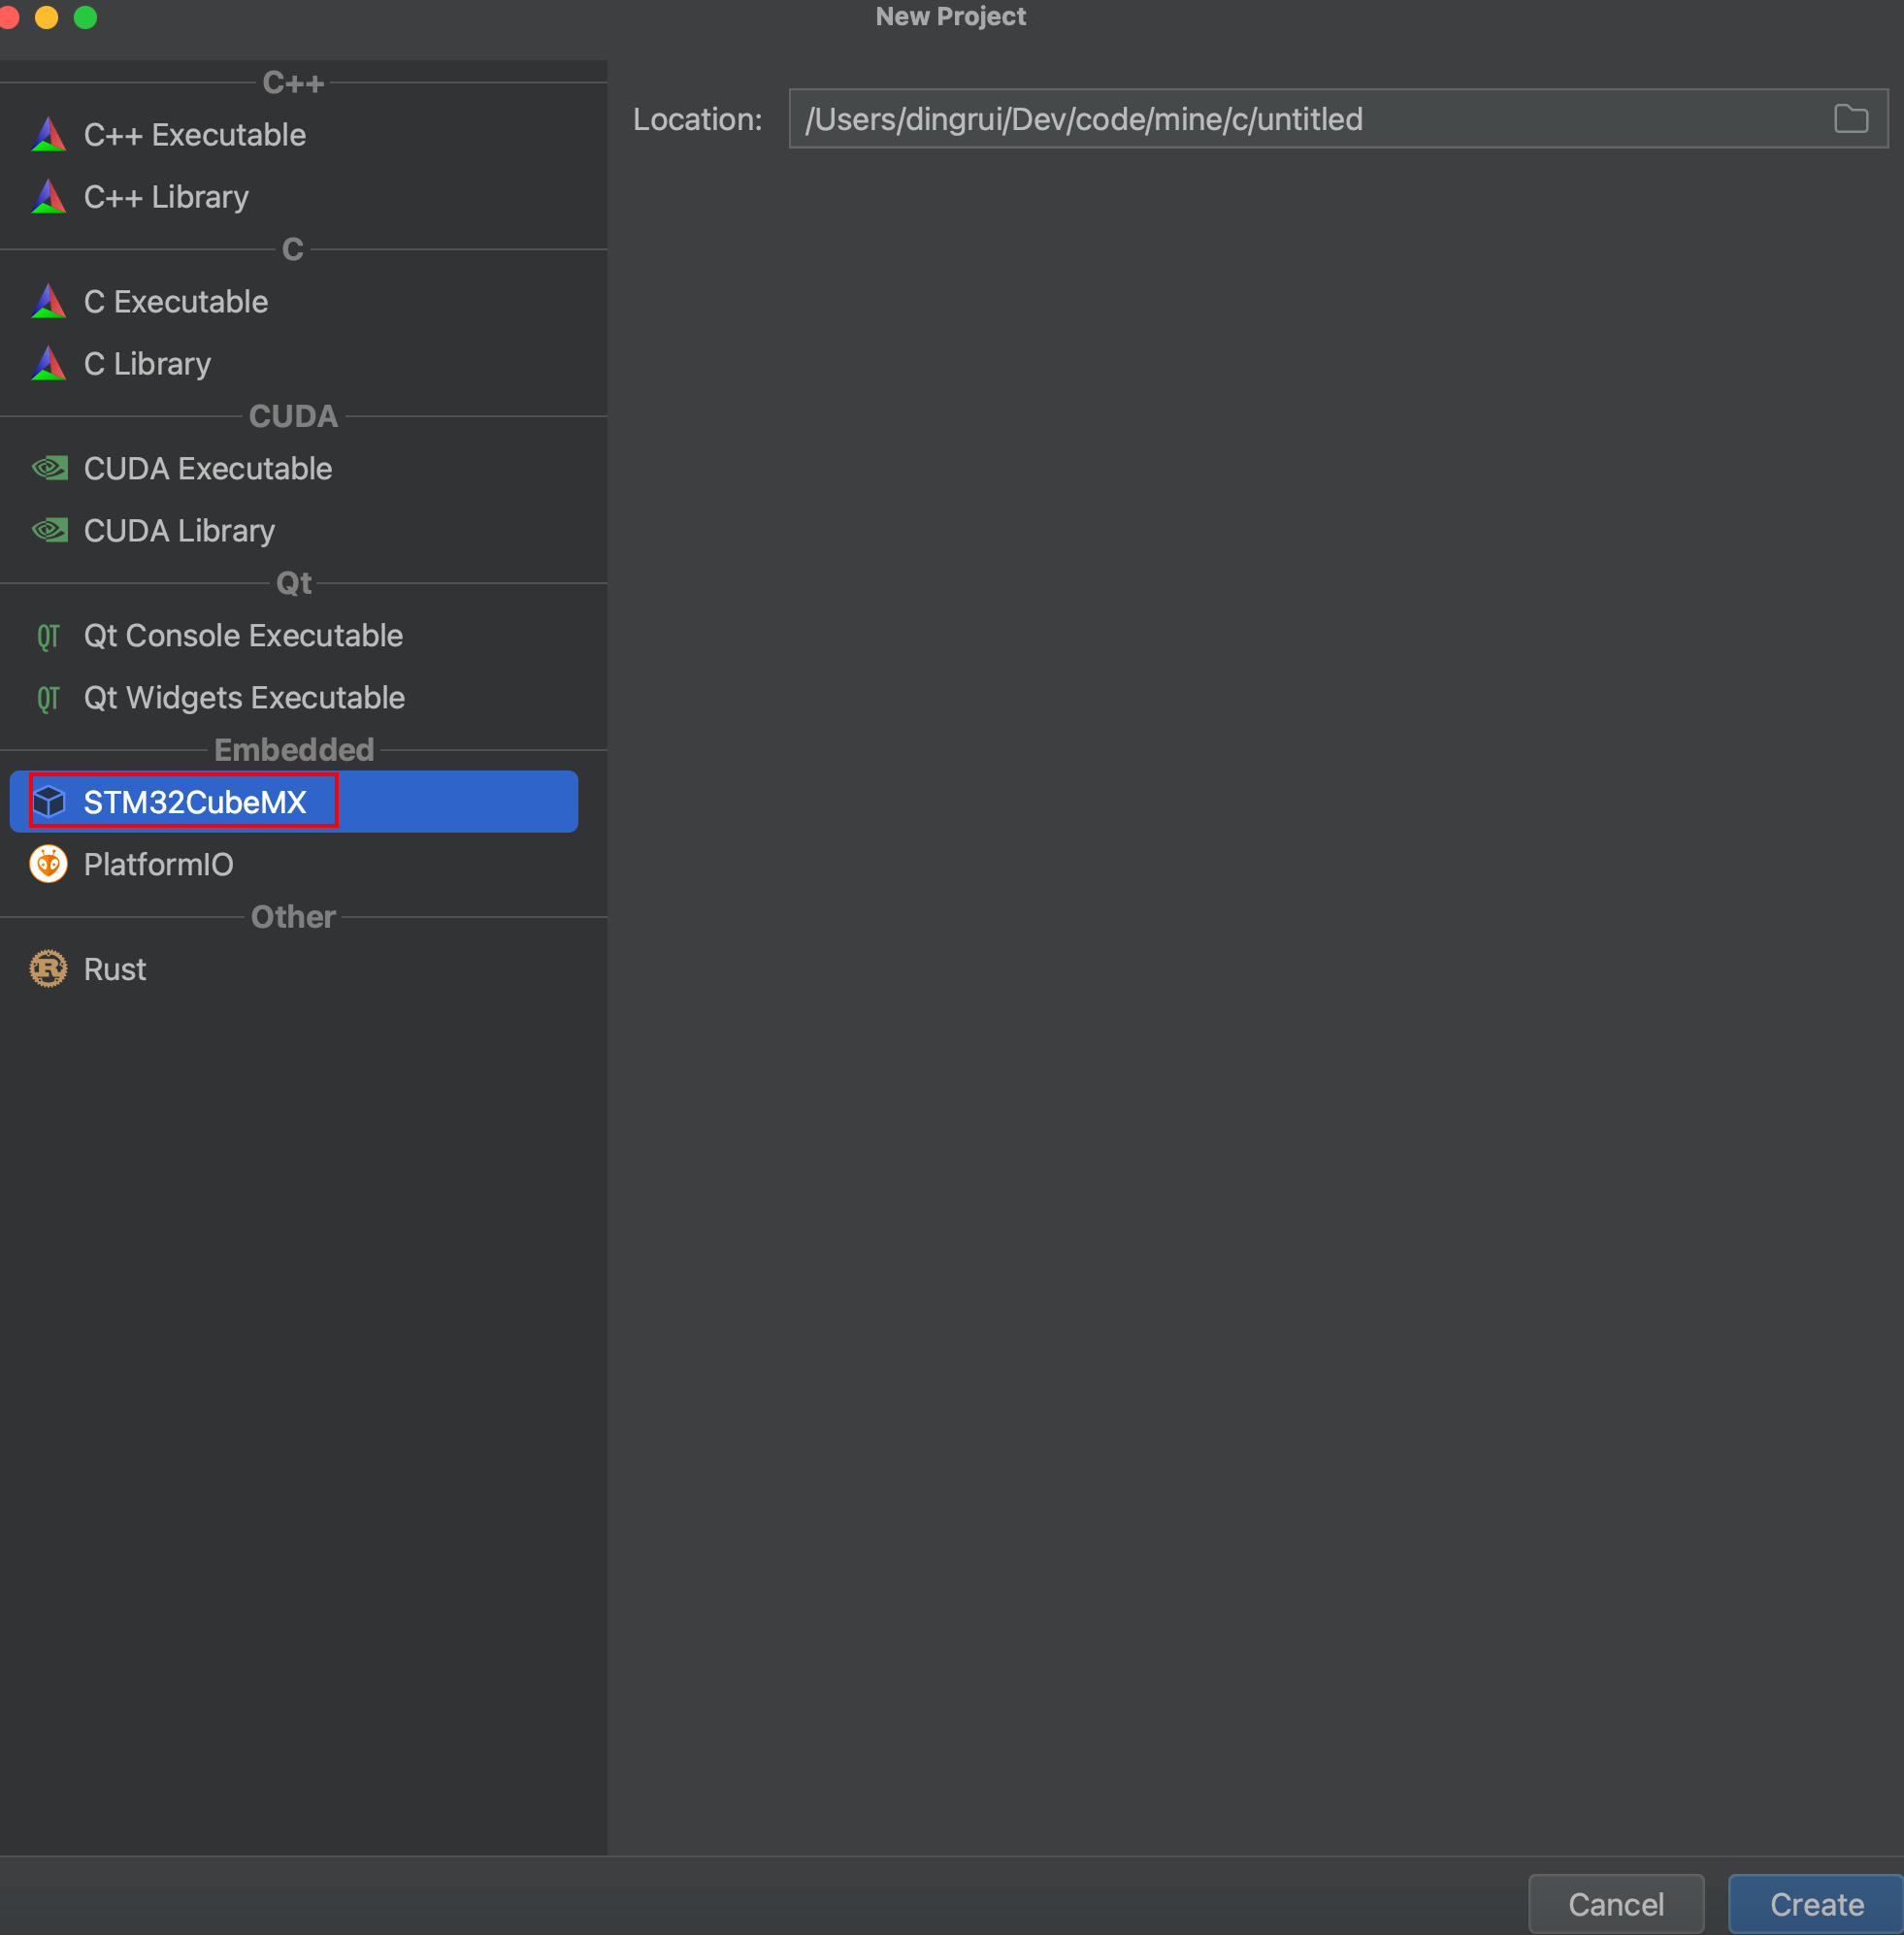This screenshot has width=1904, height=1935.
Task: Select C Library project type
Action: 147,364
